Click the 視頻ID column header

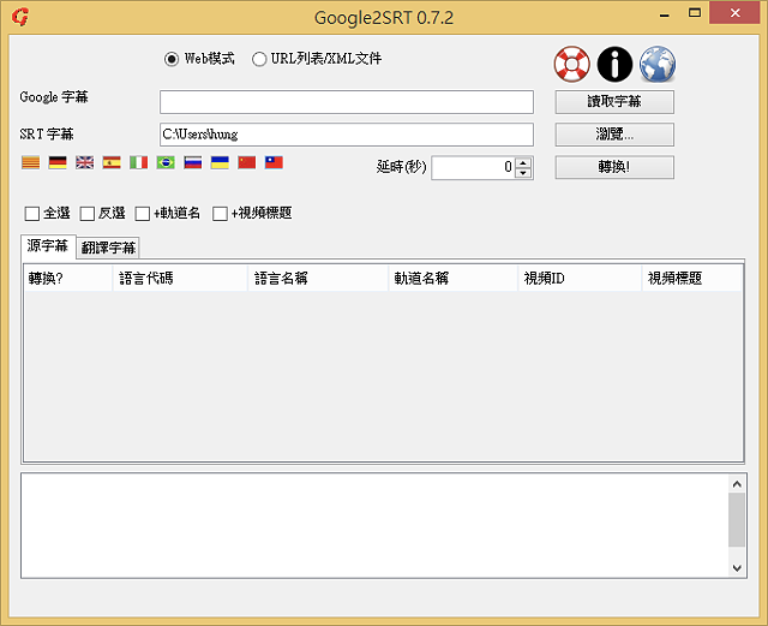[x=580, y=278]
